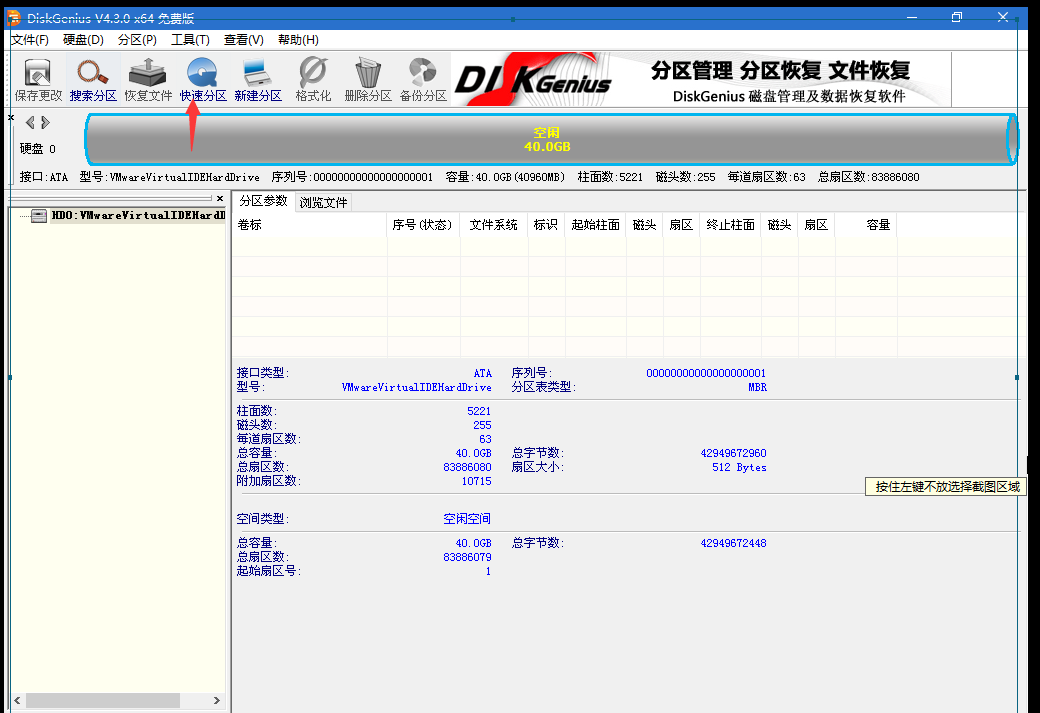Image resolution: width=1040 pixels, height=713 pixels.
Task: Click the 空闲空间 space type value
Action: click(467, 519)
